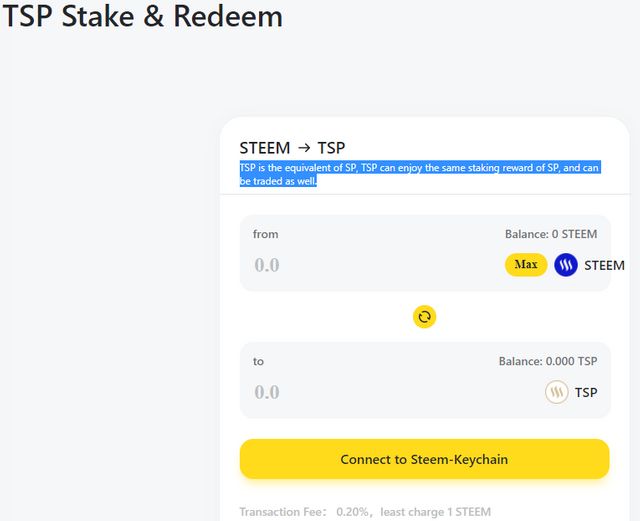Image resolution: width=640 pixels, height=521 pixels.
Task: Click the TSP Stake & Redeem page title
Action: [142, 16]
